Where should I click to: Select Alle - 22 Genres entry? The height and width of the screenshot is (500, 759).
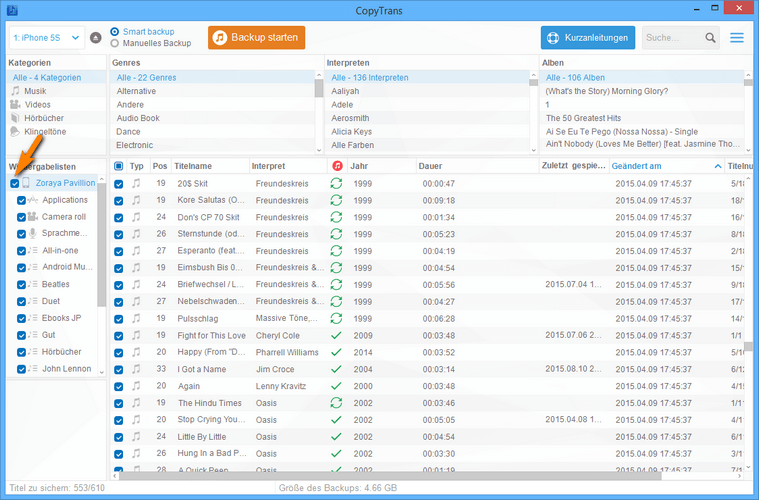pos(213,77)
